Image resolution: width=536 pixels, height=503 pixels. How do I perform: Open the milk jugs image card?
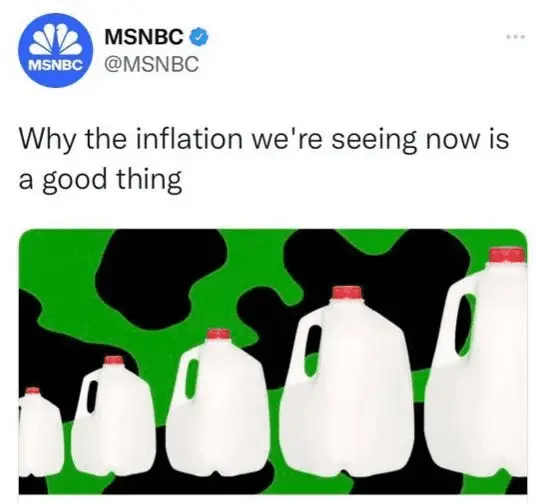(273, 361)
